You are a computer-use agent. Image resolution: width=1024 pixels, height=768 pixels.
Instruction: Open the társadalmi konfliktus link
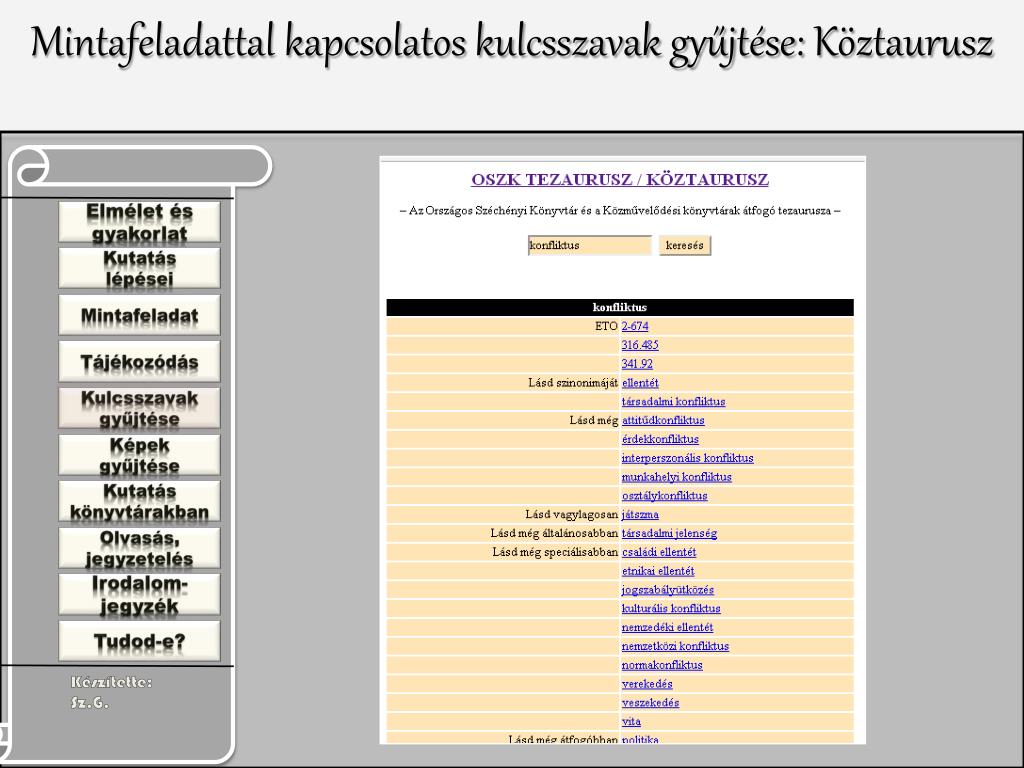tap(673, 402)
